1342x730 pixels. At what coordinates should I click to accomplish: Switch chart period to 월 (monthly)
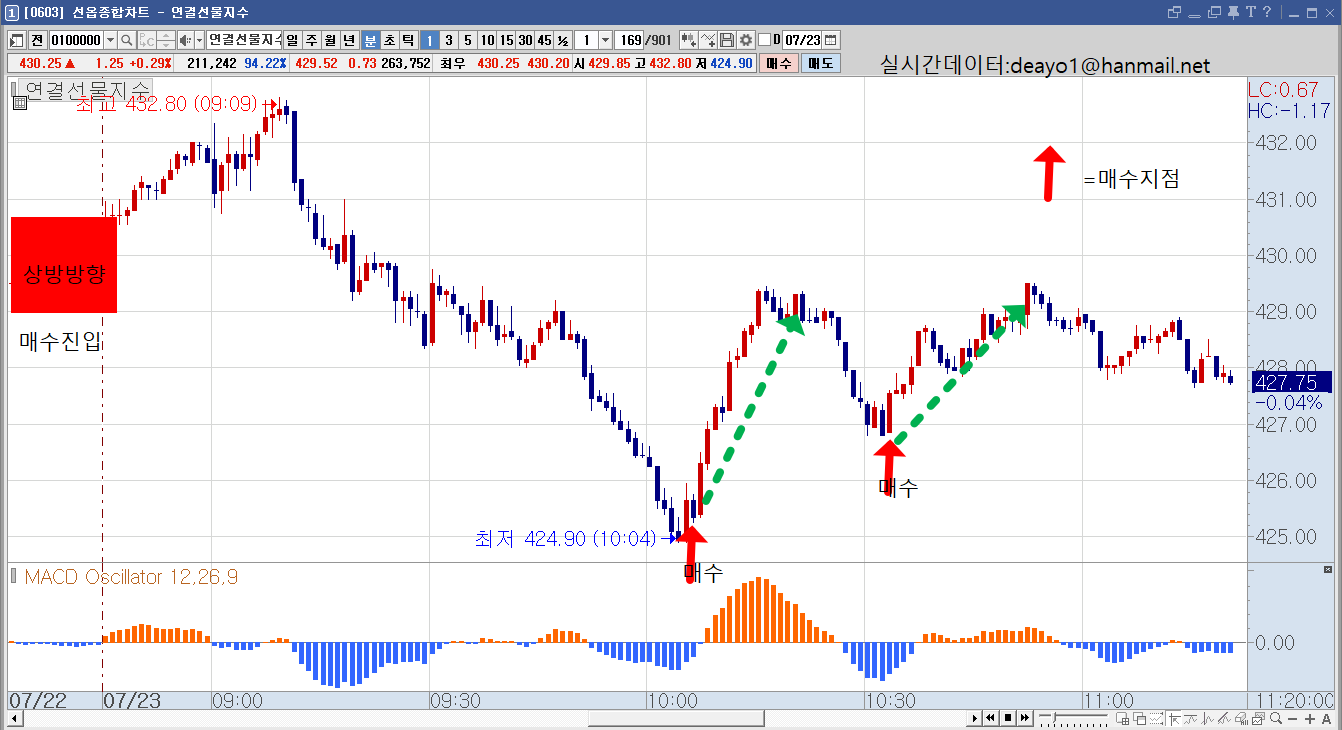[330, 40]
